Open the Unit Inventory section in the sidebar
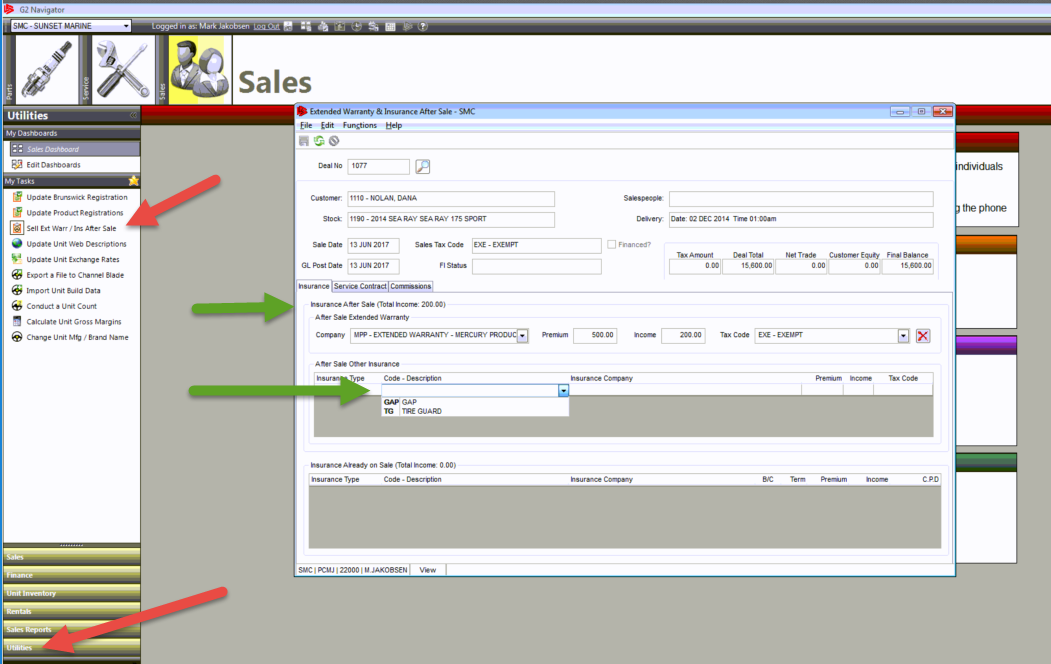The height and width of the screenshot is (664, 1051). [x=72, y=593]
